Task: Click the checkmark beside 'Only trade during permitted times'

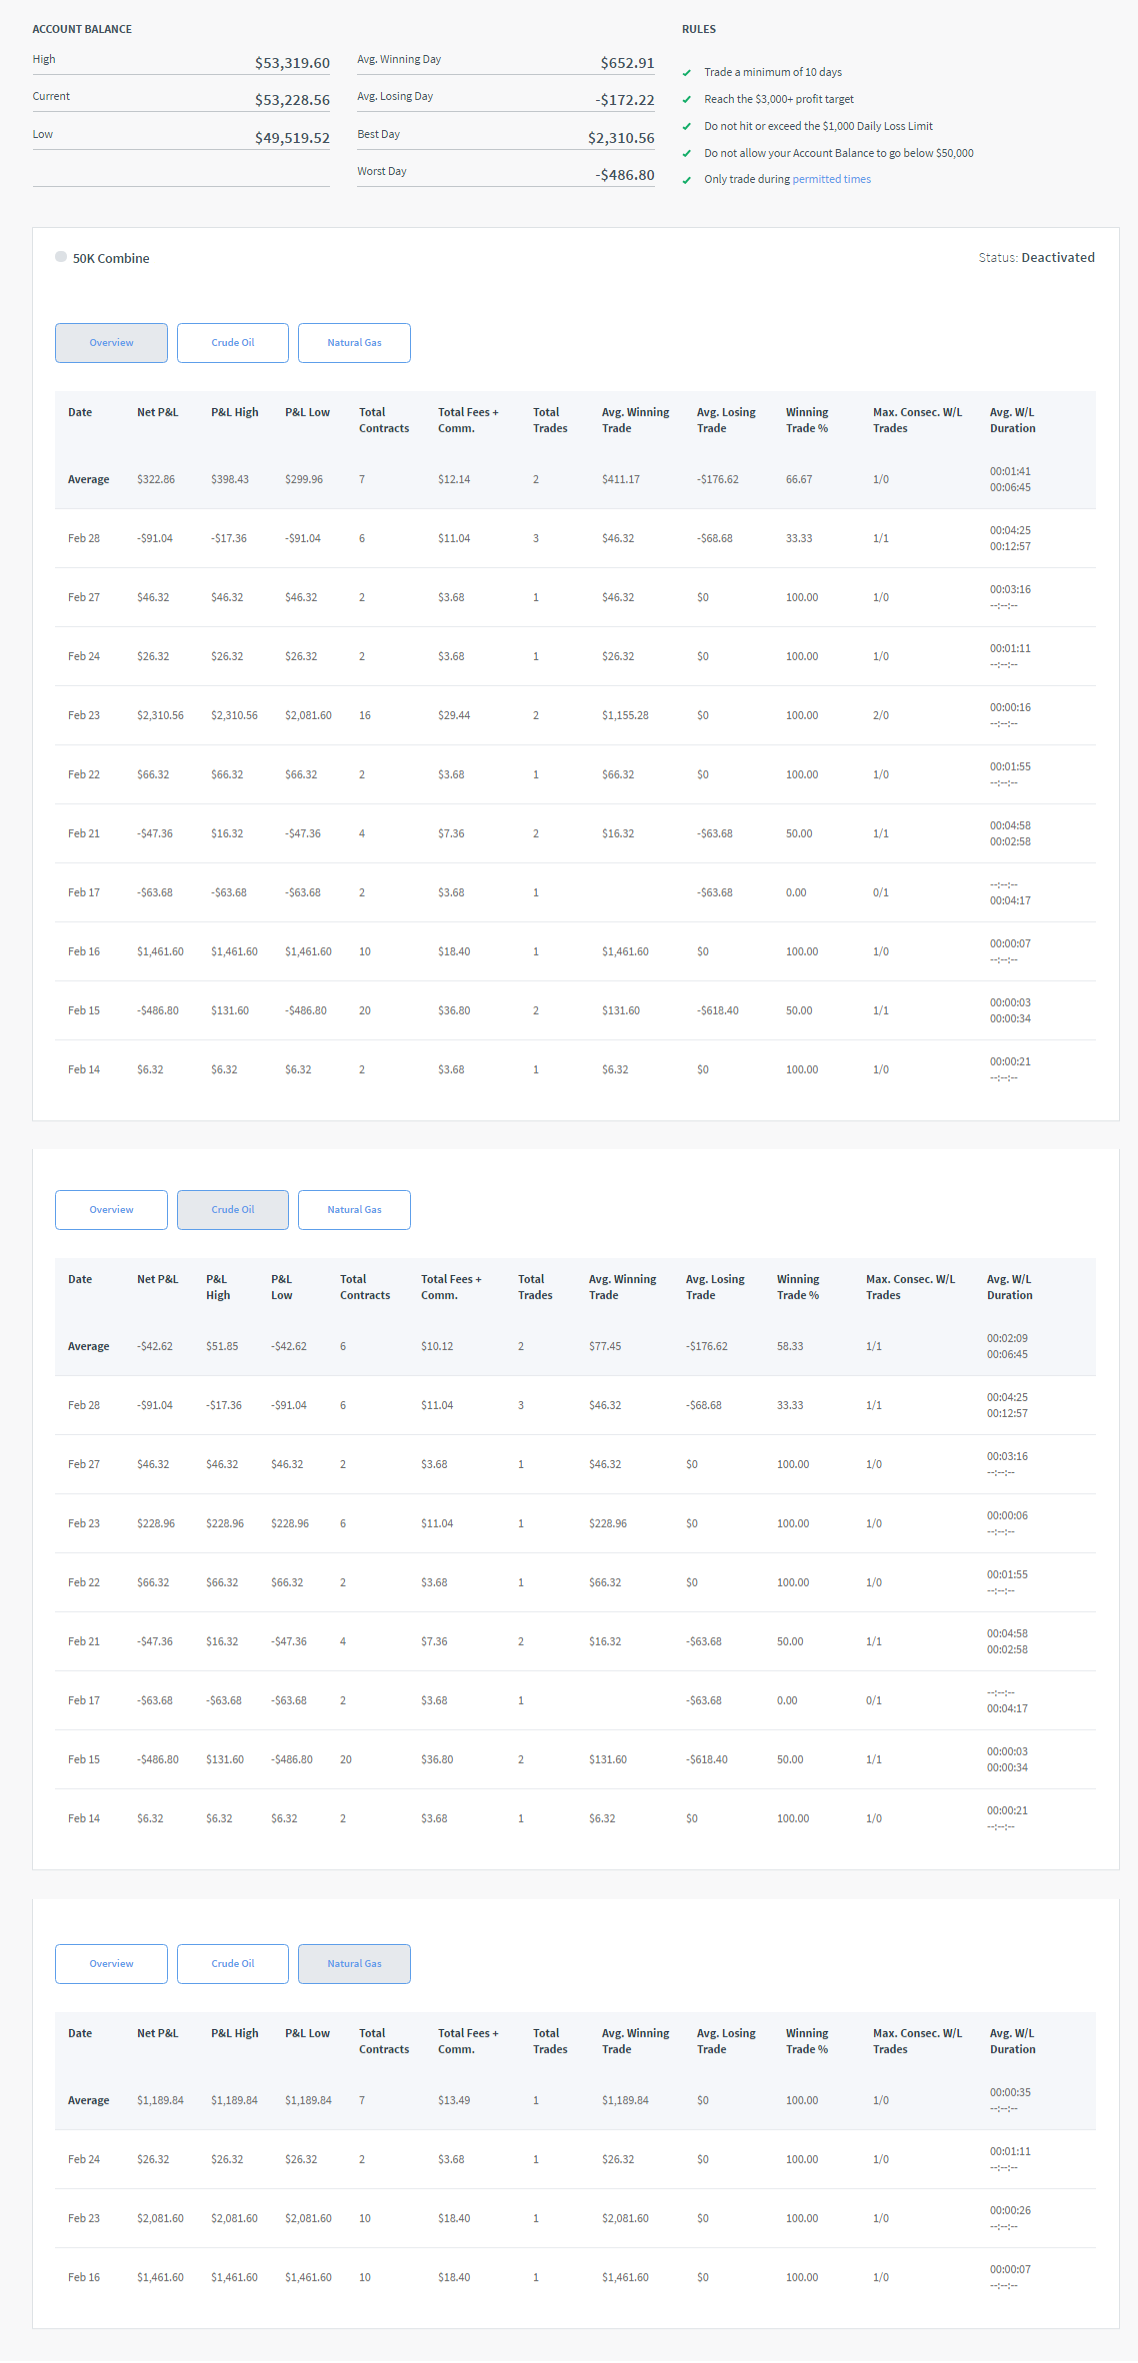Action: pyautogui.click(x=687, y=180)
